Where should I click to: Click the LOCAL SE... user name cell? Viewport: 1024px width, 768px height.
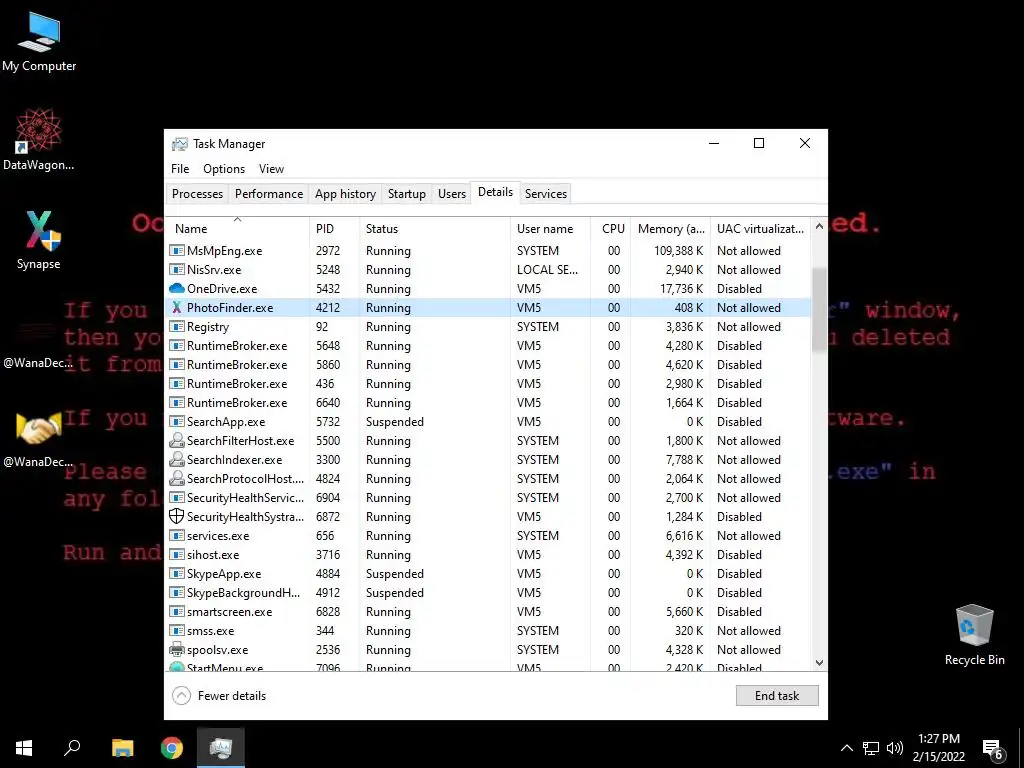(547, 270)
